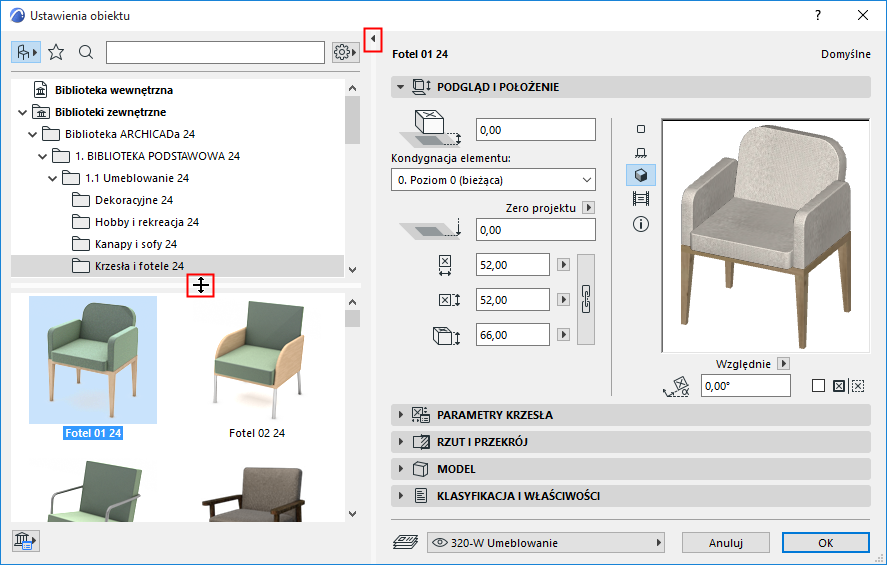Select Biblioteka wewnętrzna in tree
This screenshot has width=887, height=565.
pyautogui.click(x=114, y=90)
